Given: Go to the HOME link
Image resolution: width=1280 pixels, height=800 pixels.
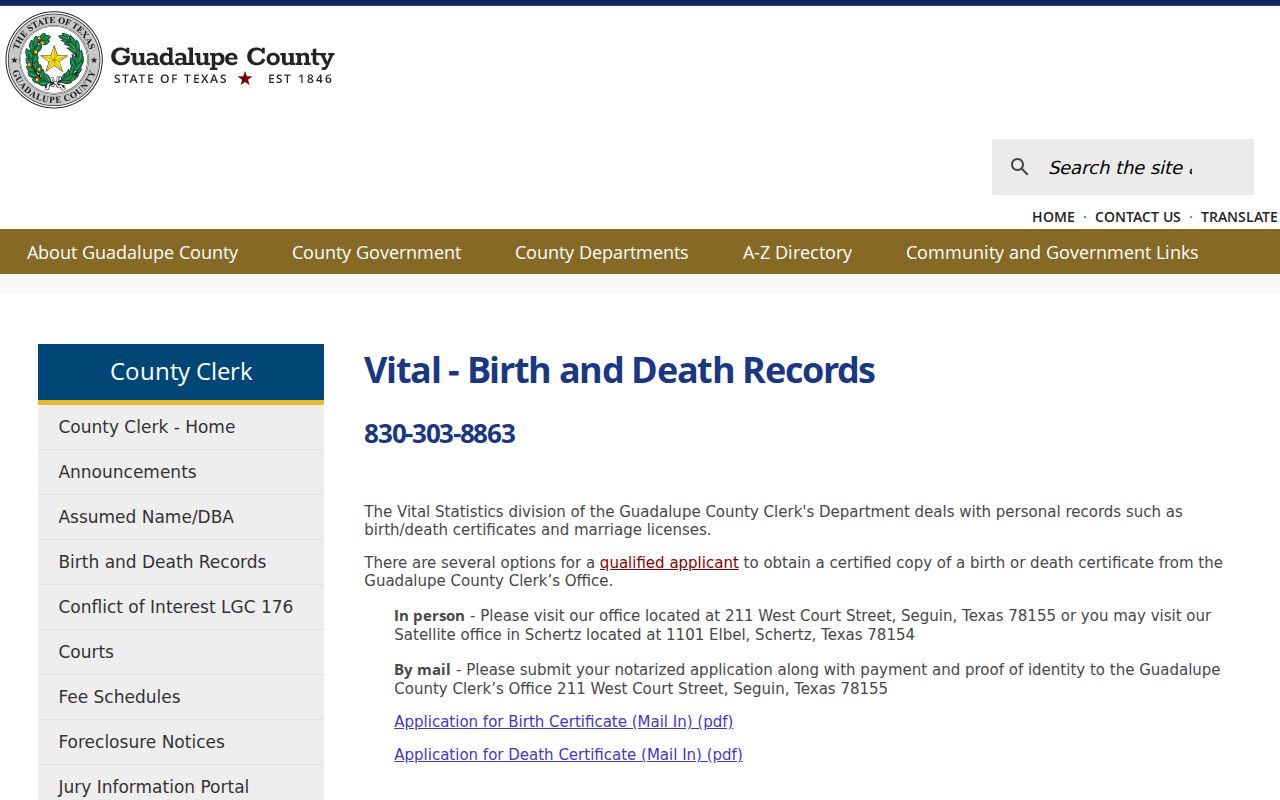Looking at the screenshot, I should pyautogui.click(x=1053, y=217).
